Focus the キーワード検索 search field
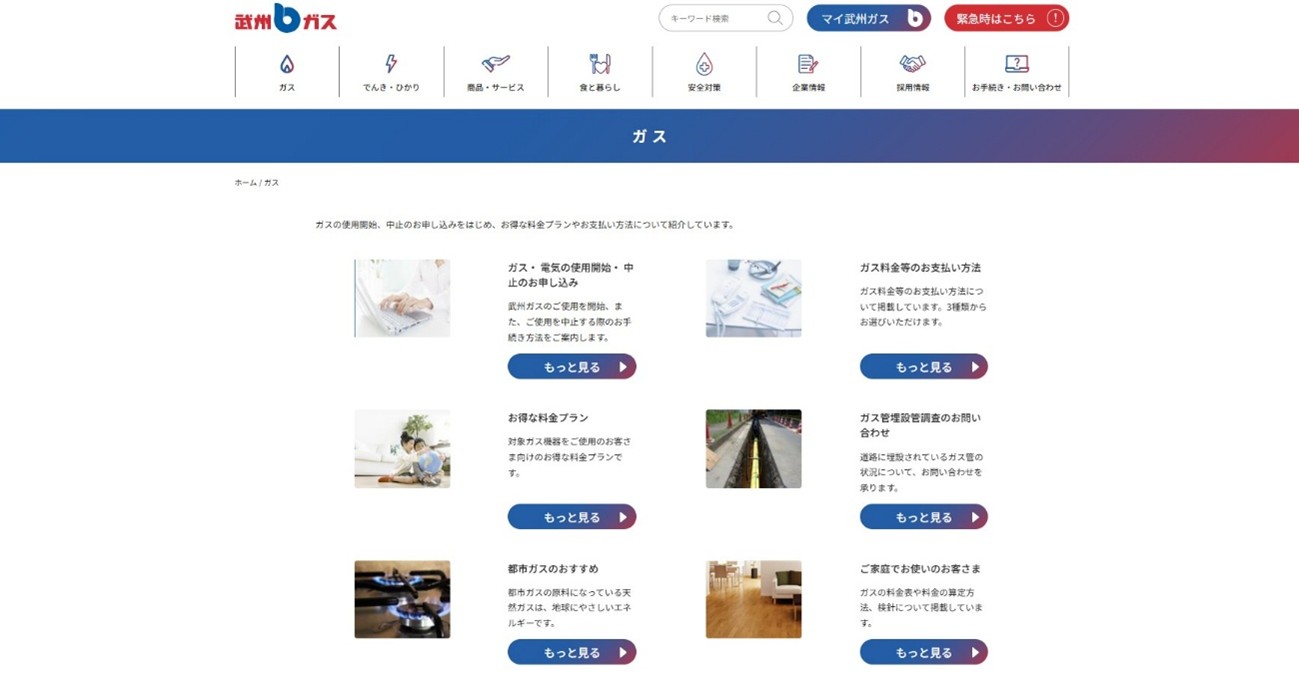The image size is (1299, 675). 725,18
